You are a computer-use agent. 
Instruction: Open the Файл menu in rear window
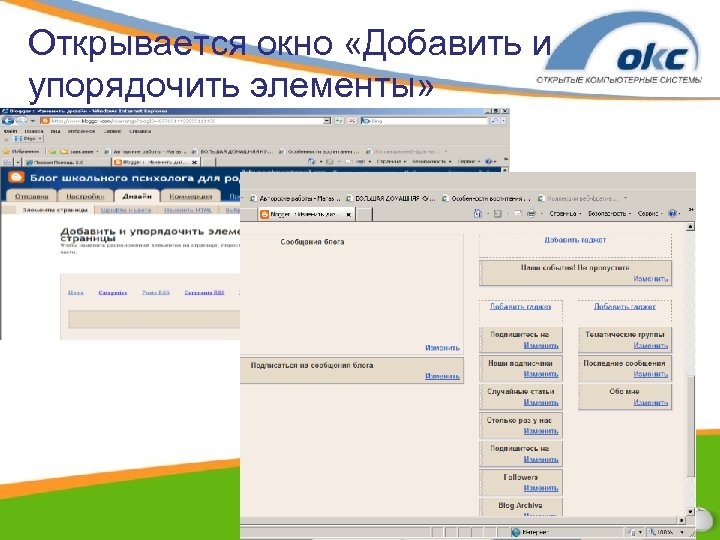click(11, 131)
